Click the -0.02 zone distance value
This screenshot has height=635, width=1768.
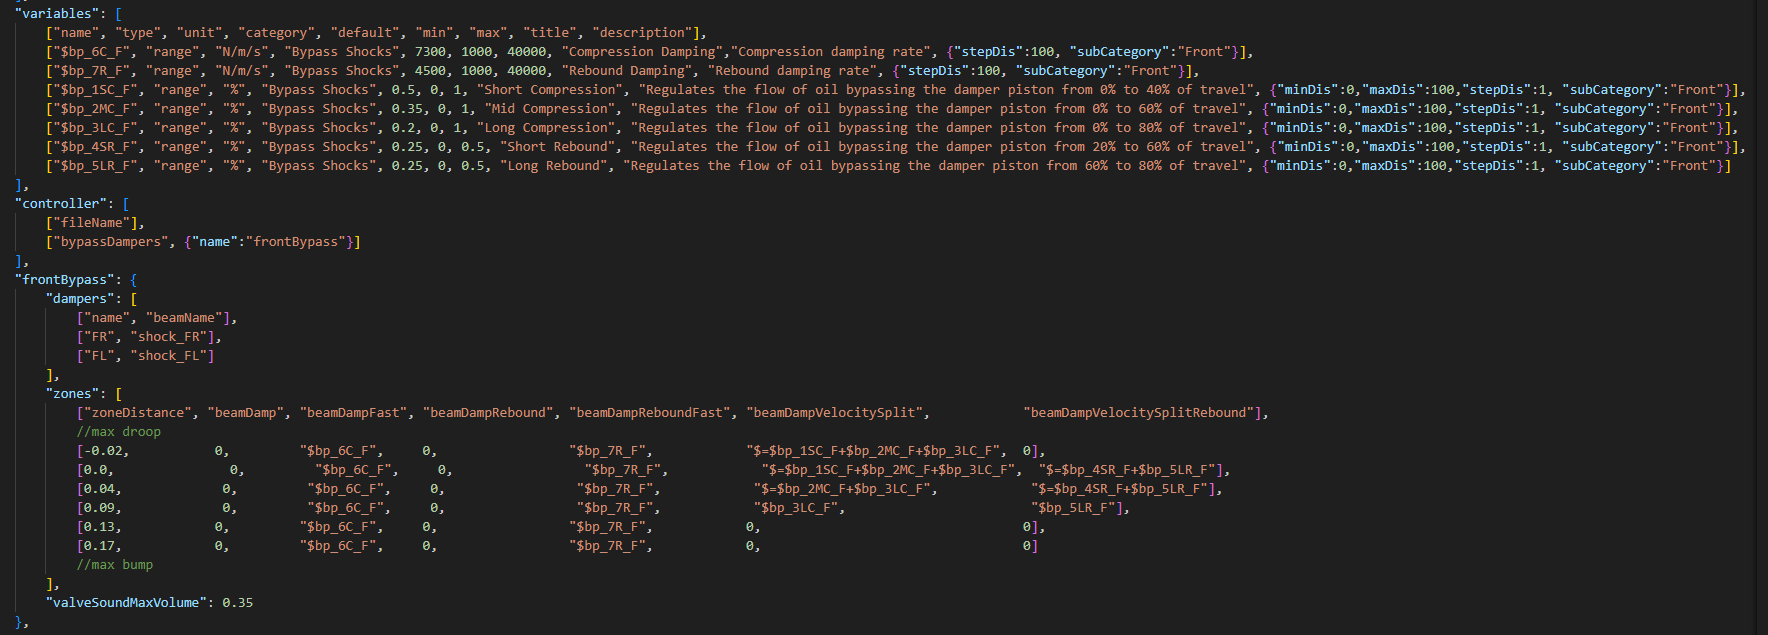click(103, 450)
